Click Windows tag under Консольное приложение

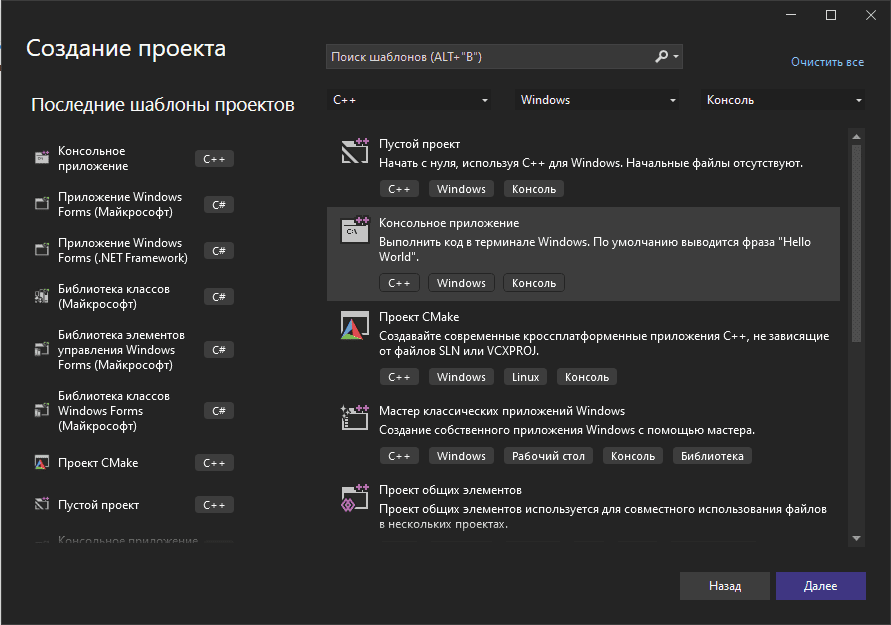461,283
